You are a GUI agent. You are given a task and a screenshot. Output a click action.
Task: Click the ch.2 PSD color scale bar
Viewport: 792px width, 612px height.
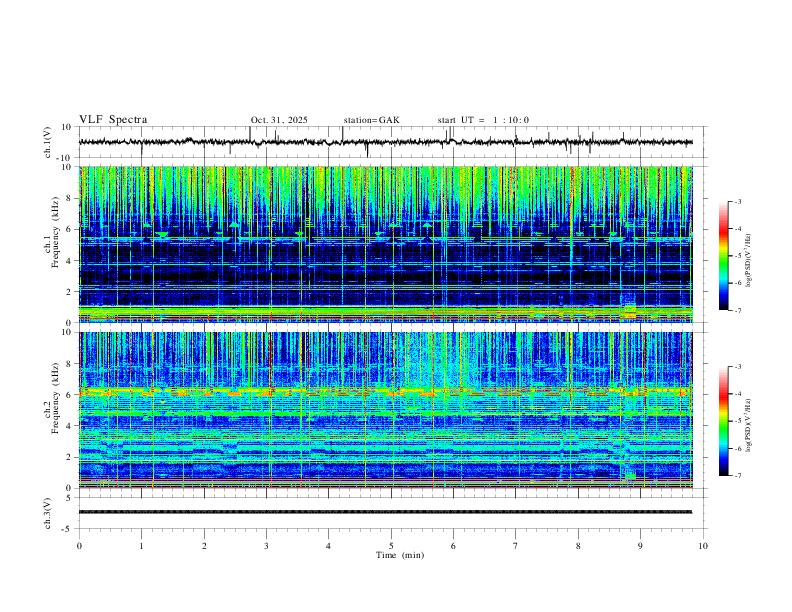click(724, 421)
